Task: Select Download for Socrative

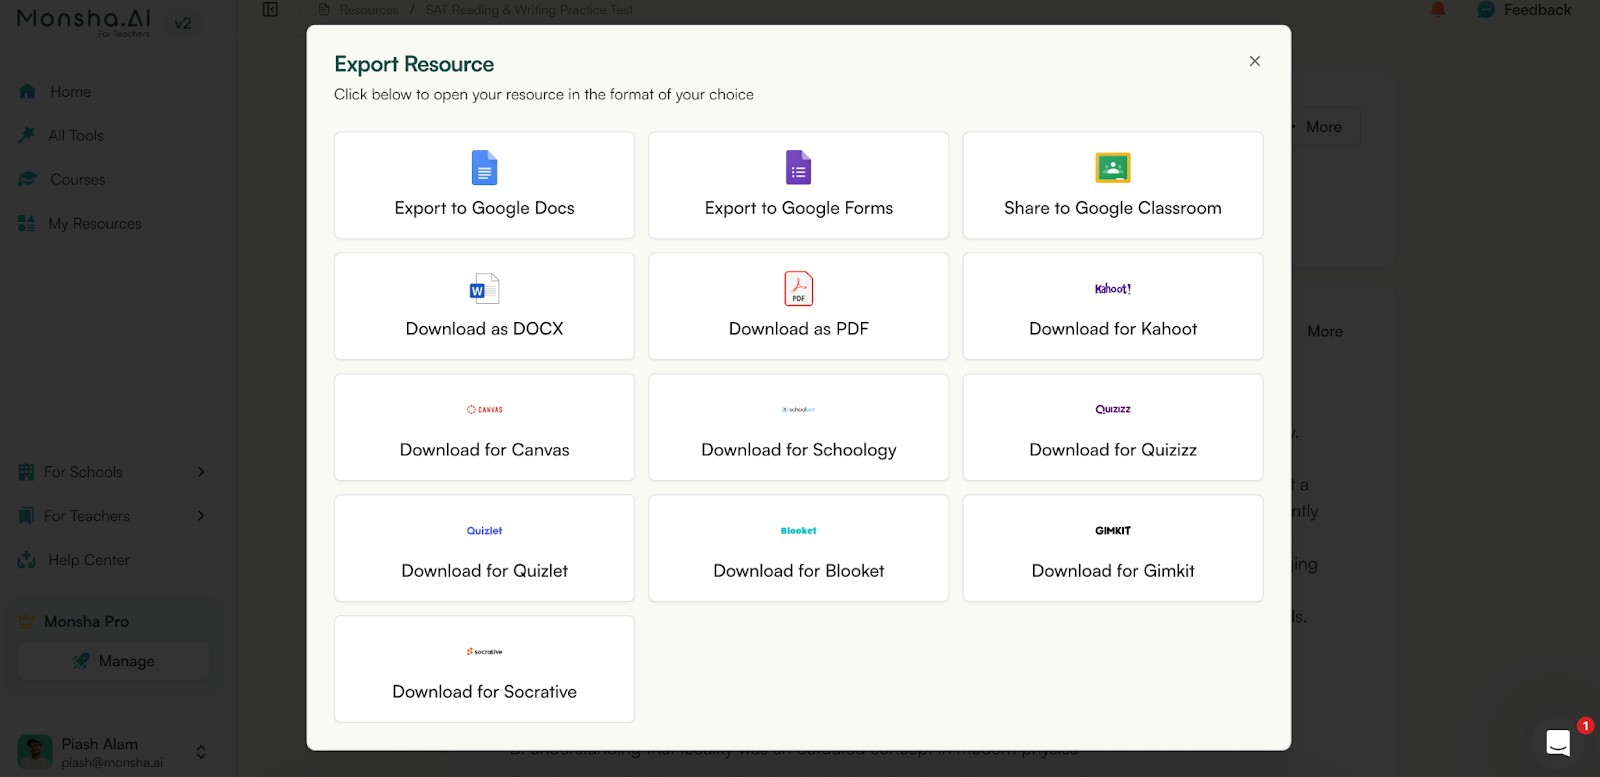Action: pos(484,669)
